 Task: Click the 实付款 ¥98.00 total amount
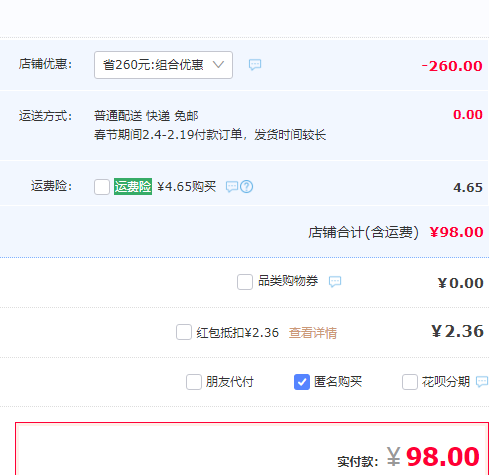coord(433,457)
